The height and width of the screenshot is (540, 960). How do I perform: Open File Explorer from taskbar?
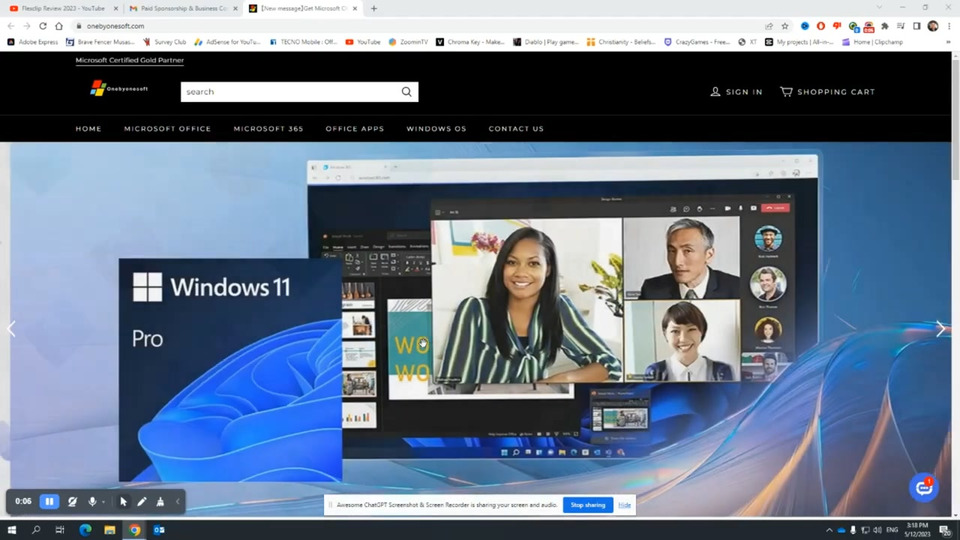pos(110,530)
